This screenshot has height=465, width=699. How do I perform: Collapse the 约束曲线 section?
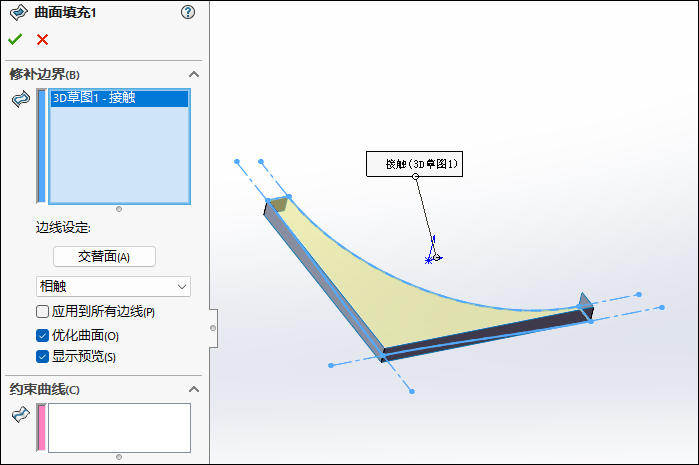(x=194, y=389)
